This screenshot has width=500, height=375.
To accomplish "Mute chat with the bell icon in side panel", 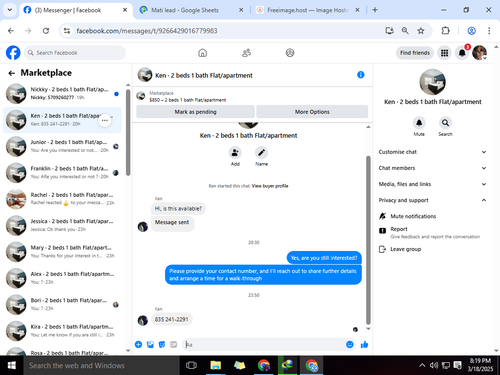I will [419, 123].
